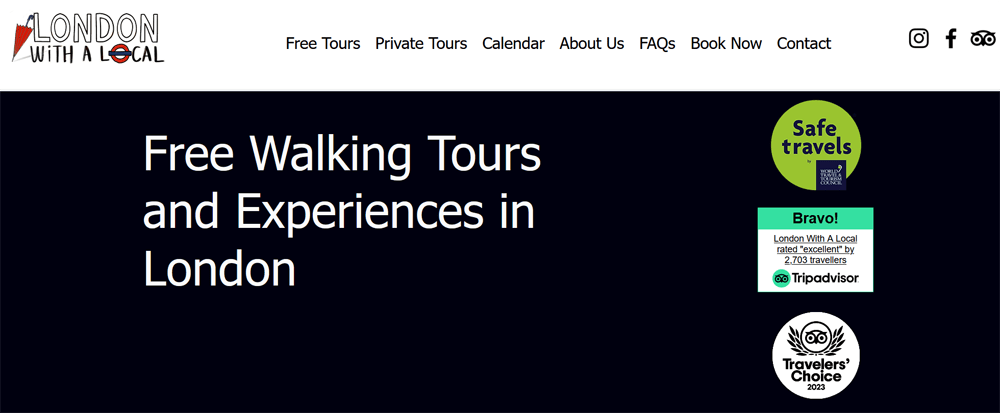Click the London With A Local logo

[88, 38]
